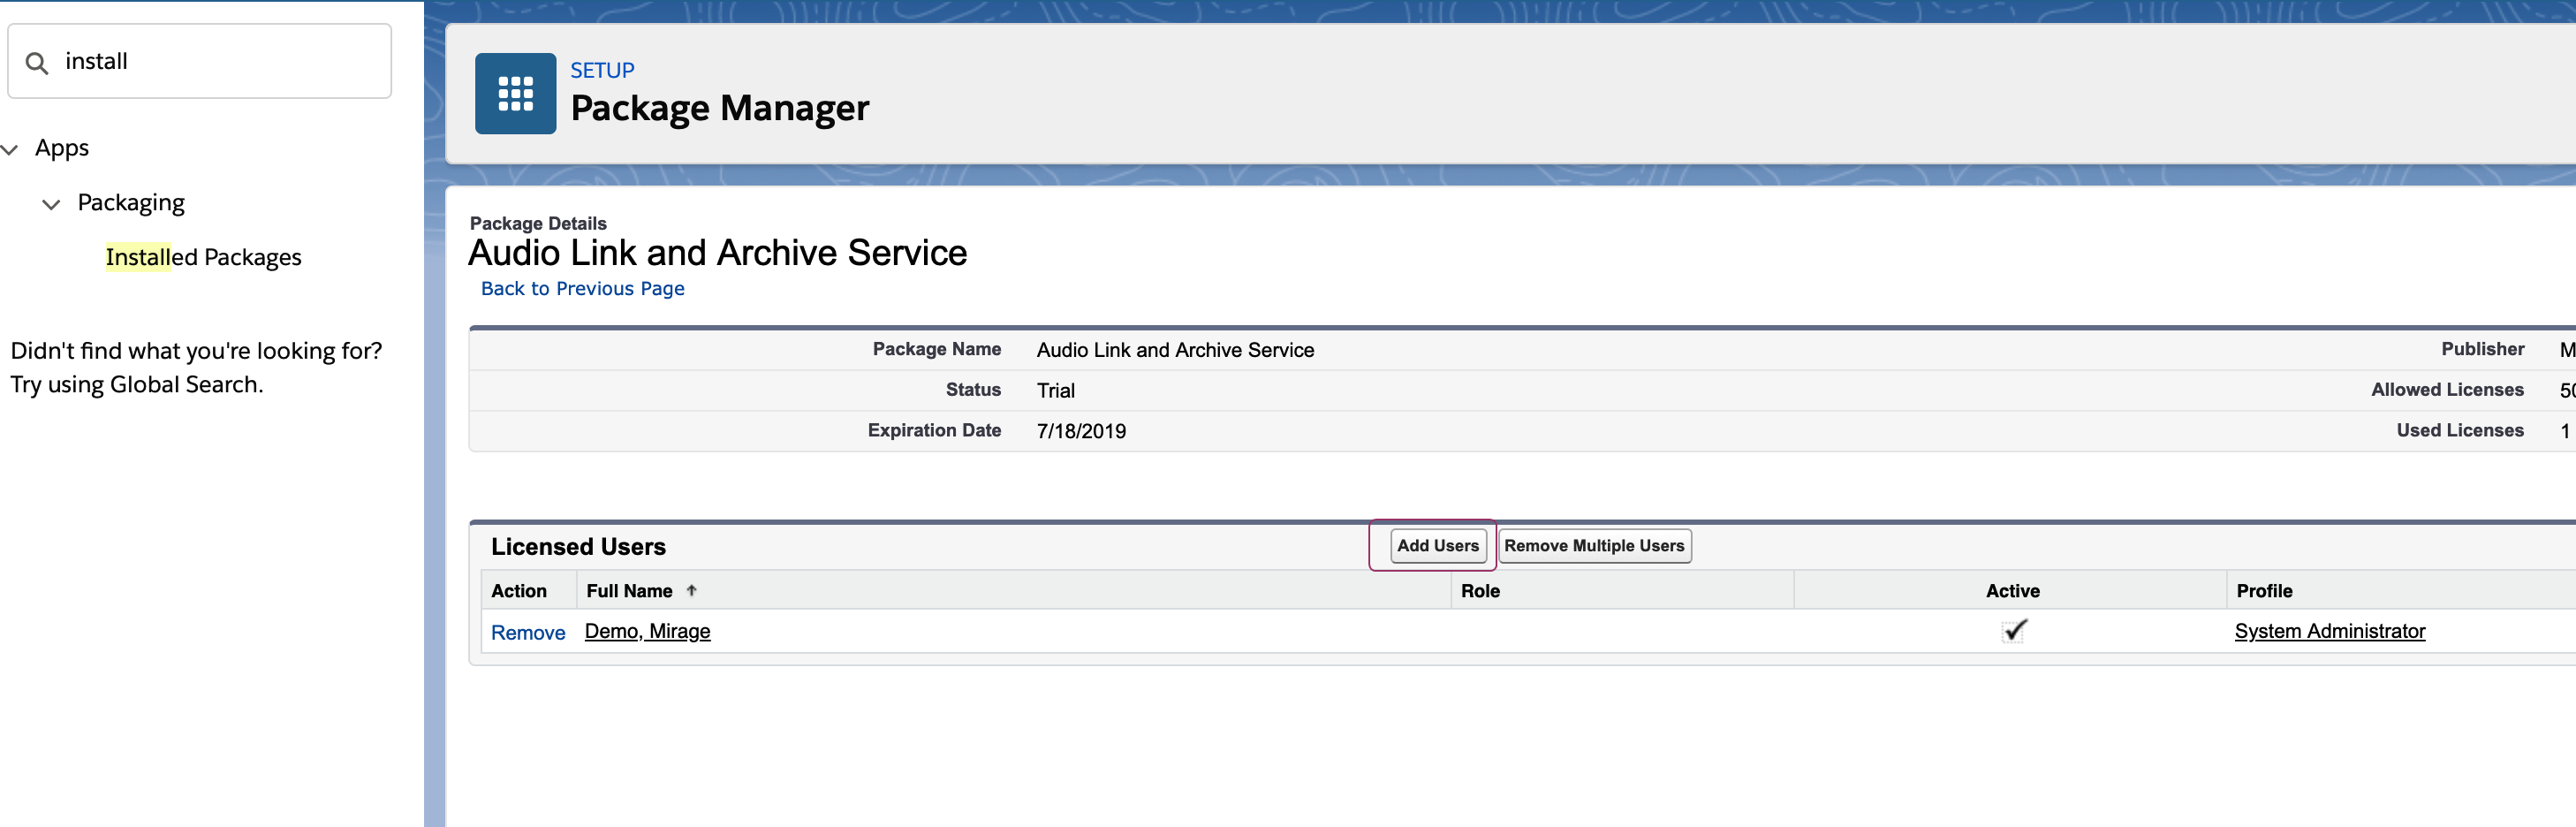2576x827 pixels.
Task: Click the Active checkmark for Demo, Mirage
Action: click(x=2013, y=630)
